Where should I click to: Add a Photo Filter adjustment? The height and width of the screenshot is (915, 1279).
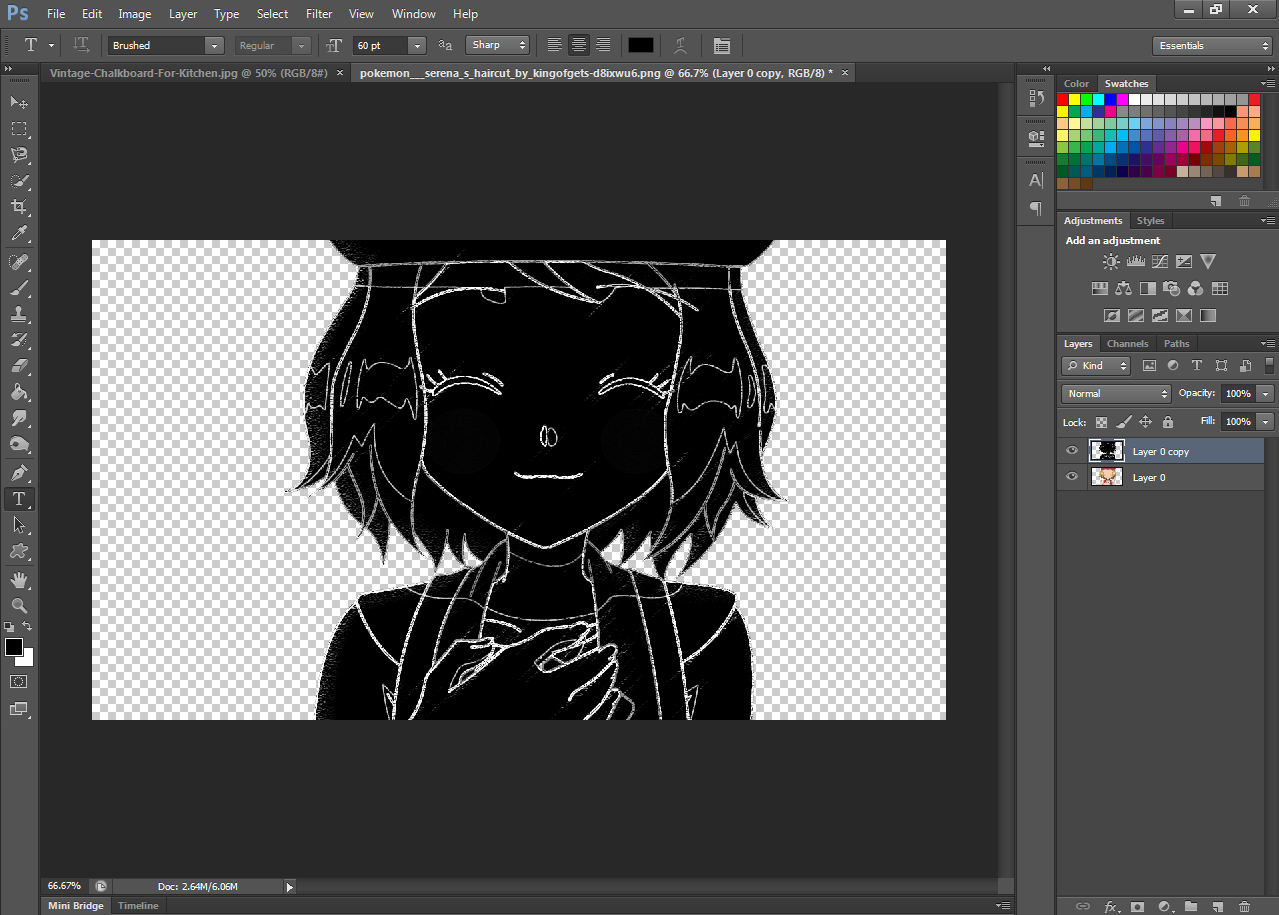[x=1171, y=289]
